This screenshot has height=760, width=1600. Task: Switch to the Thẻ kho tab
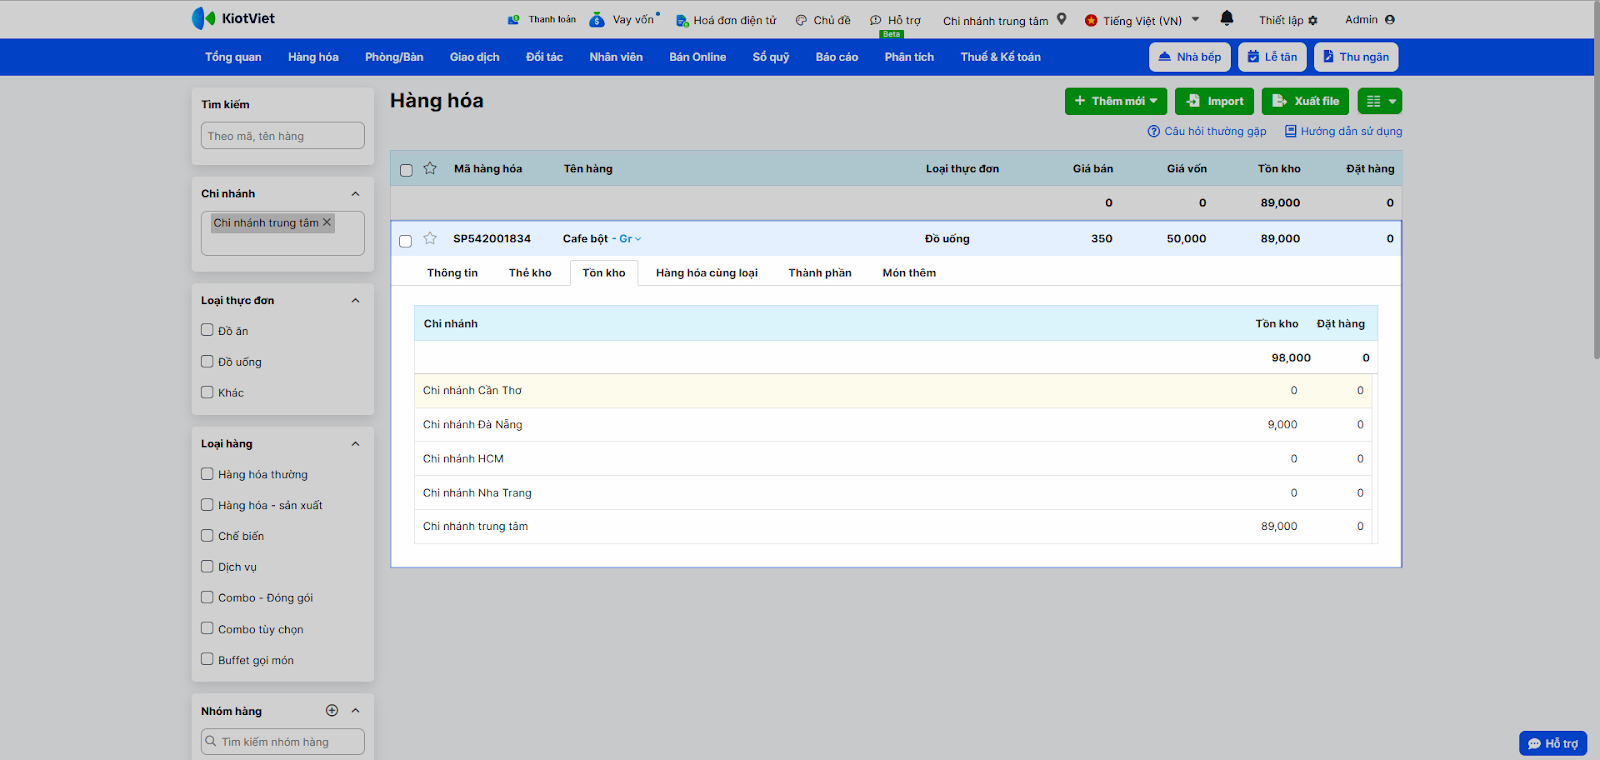[530, 273]
